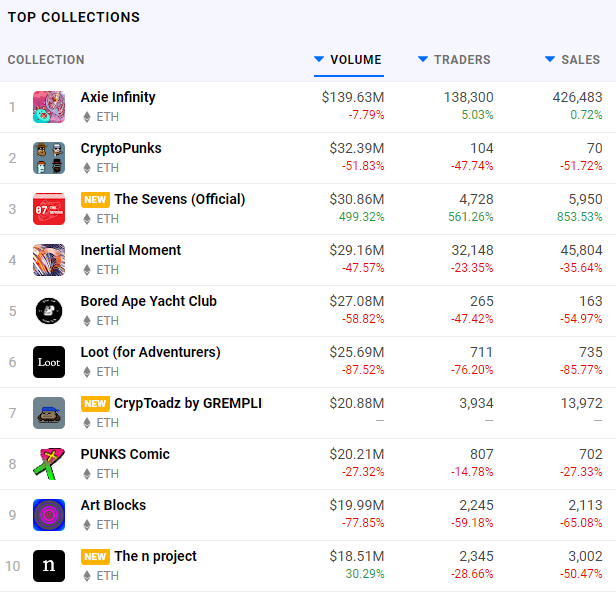Image resolution: width=616 pixels, height=592 pixels.
Task: Open the CrypToadz toad avatar icon
Action: pyautogui.click(x=49, y=413)
